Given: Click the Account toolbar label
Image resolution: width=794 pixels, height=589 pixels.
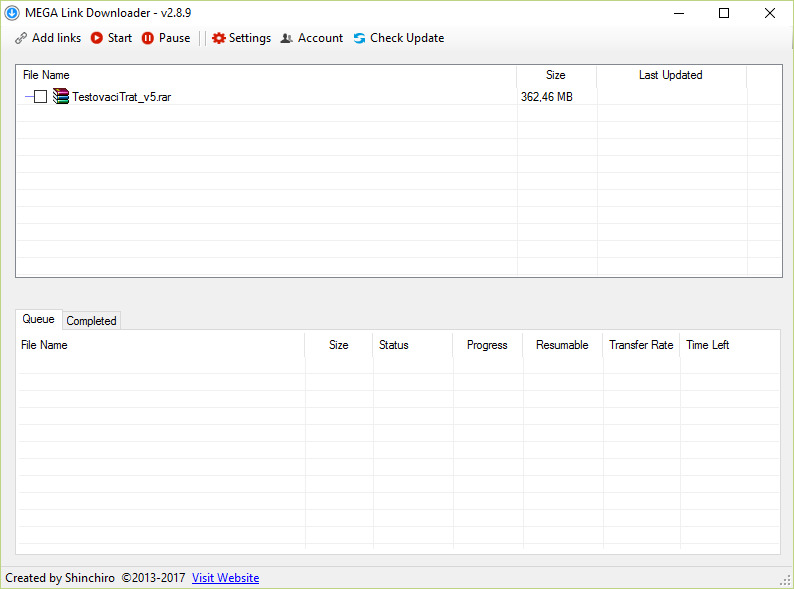Looking at the screenshot, I should (x=321, y=38).
